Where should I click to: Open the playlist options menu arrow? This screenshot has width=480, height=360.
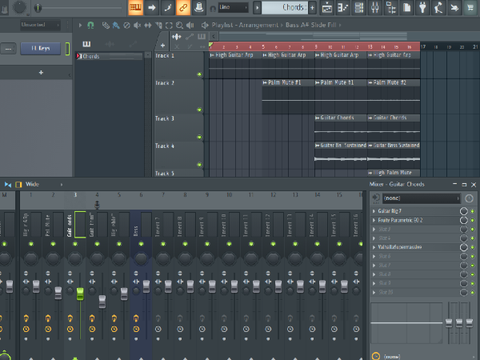pos(80,25)
